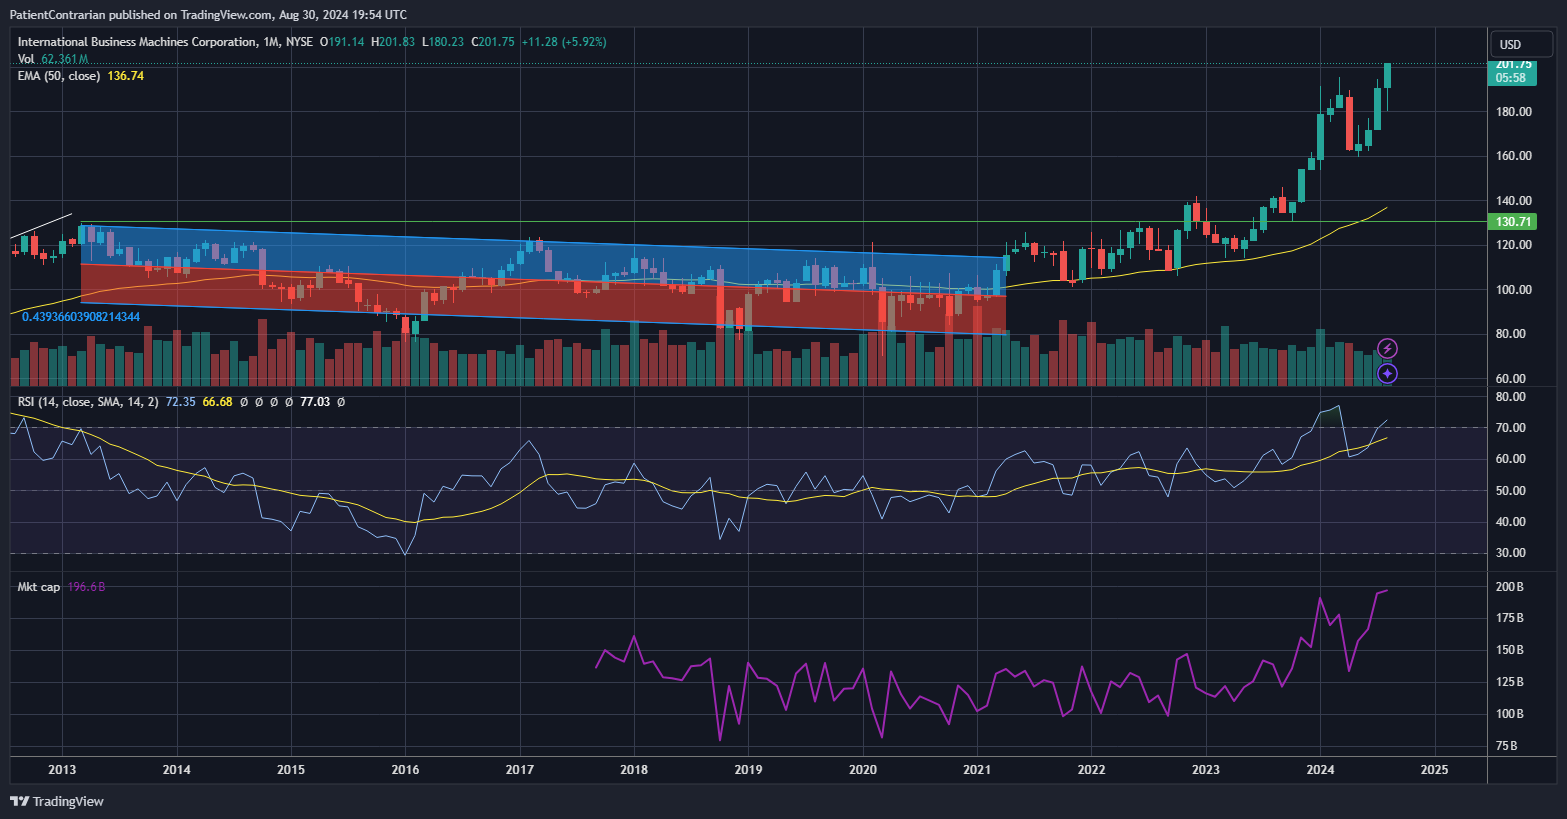Click the low value L180.23
This screenshot has height=819, width=1567.
443,42
